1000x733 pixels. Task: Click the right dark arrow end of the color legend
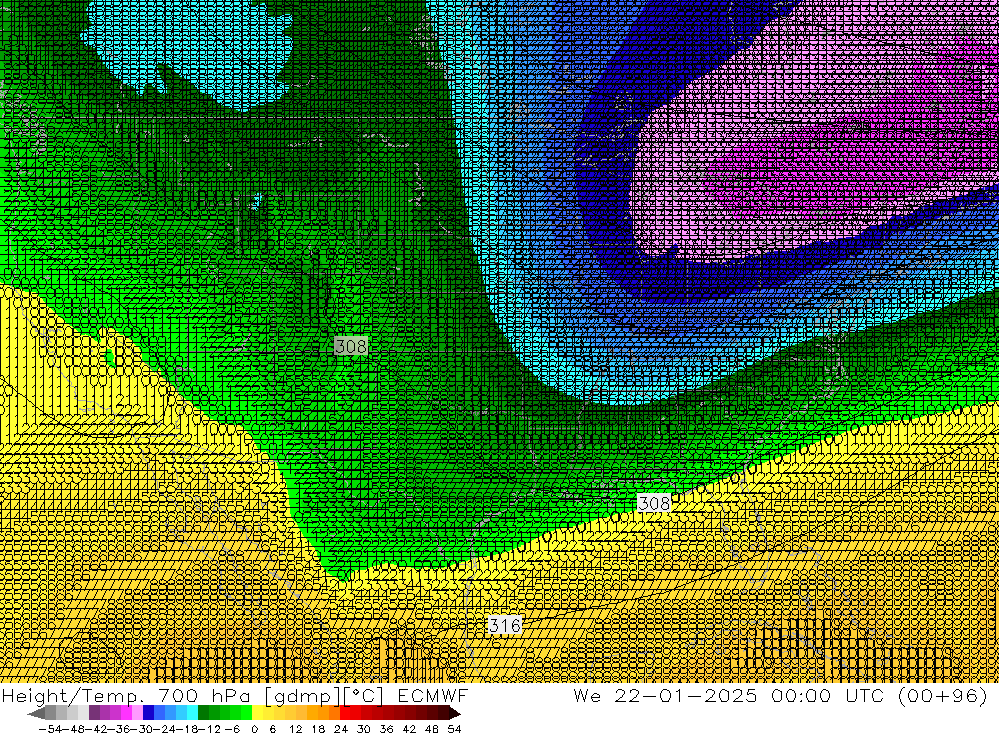[x=455, y=713]
